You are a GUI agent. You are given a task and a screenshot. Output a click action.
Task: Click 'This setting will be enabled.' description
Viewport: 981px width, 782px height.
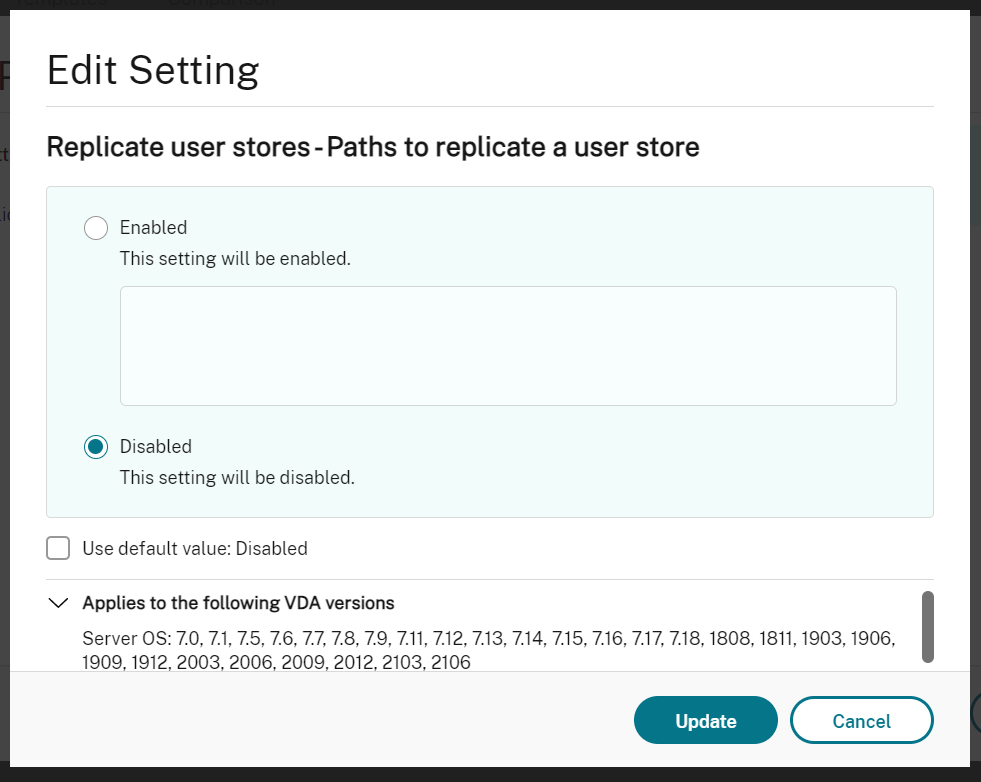(x=235, y=259)
